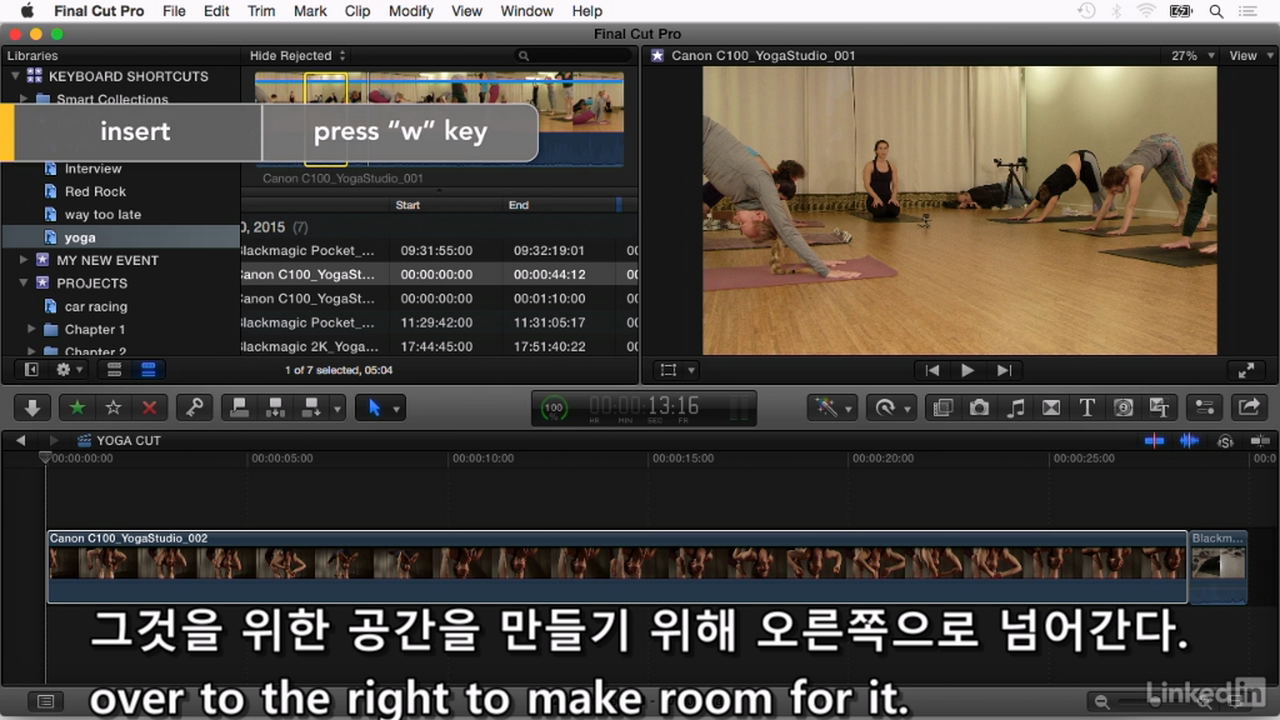Go to next edit in viewer
This screenshot has height=720, width=1280.
[1004, 370]
